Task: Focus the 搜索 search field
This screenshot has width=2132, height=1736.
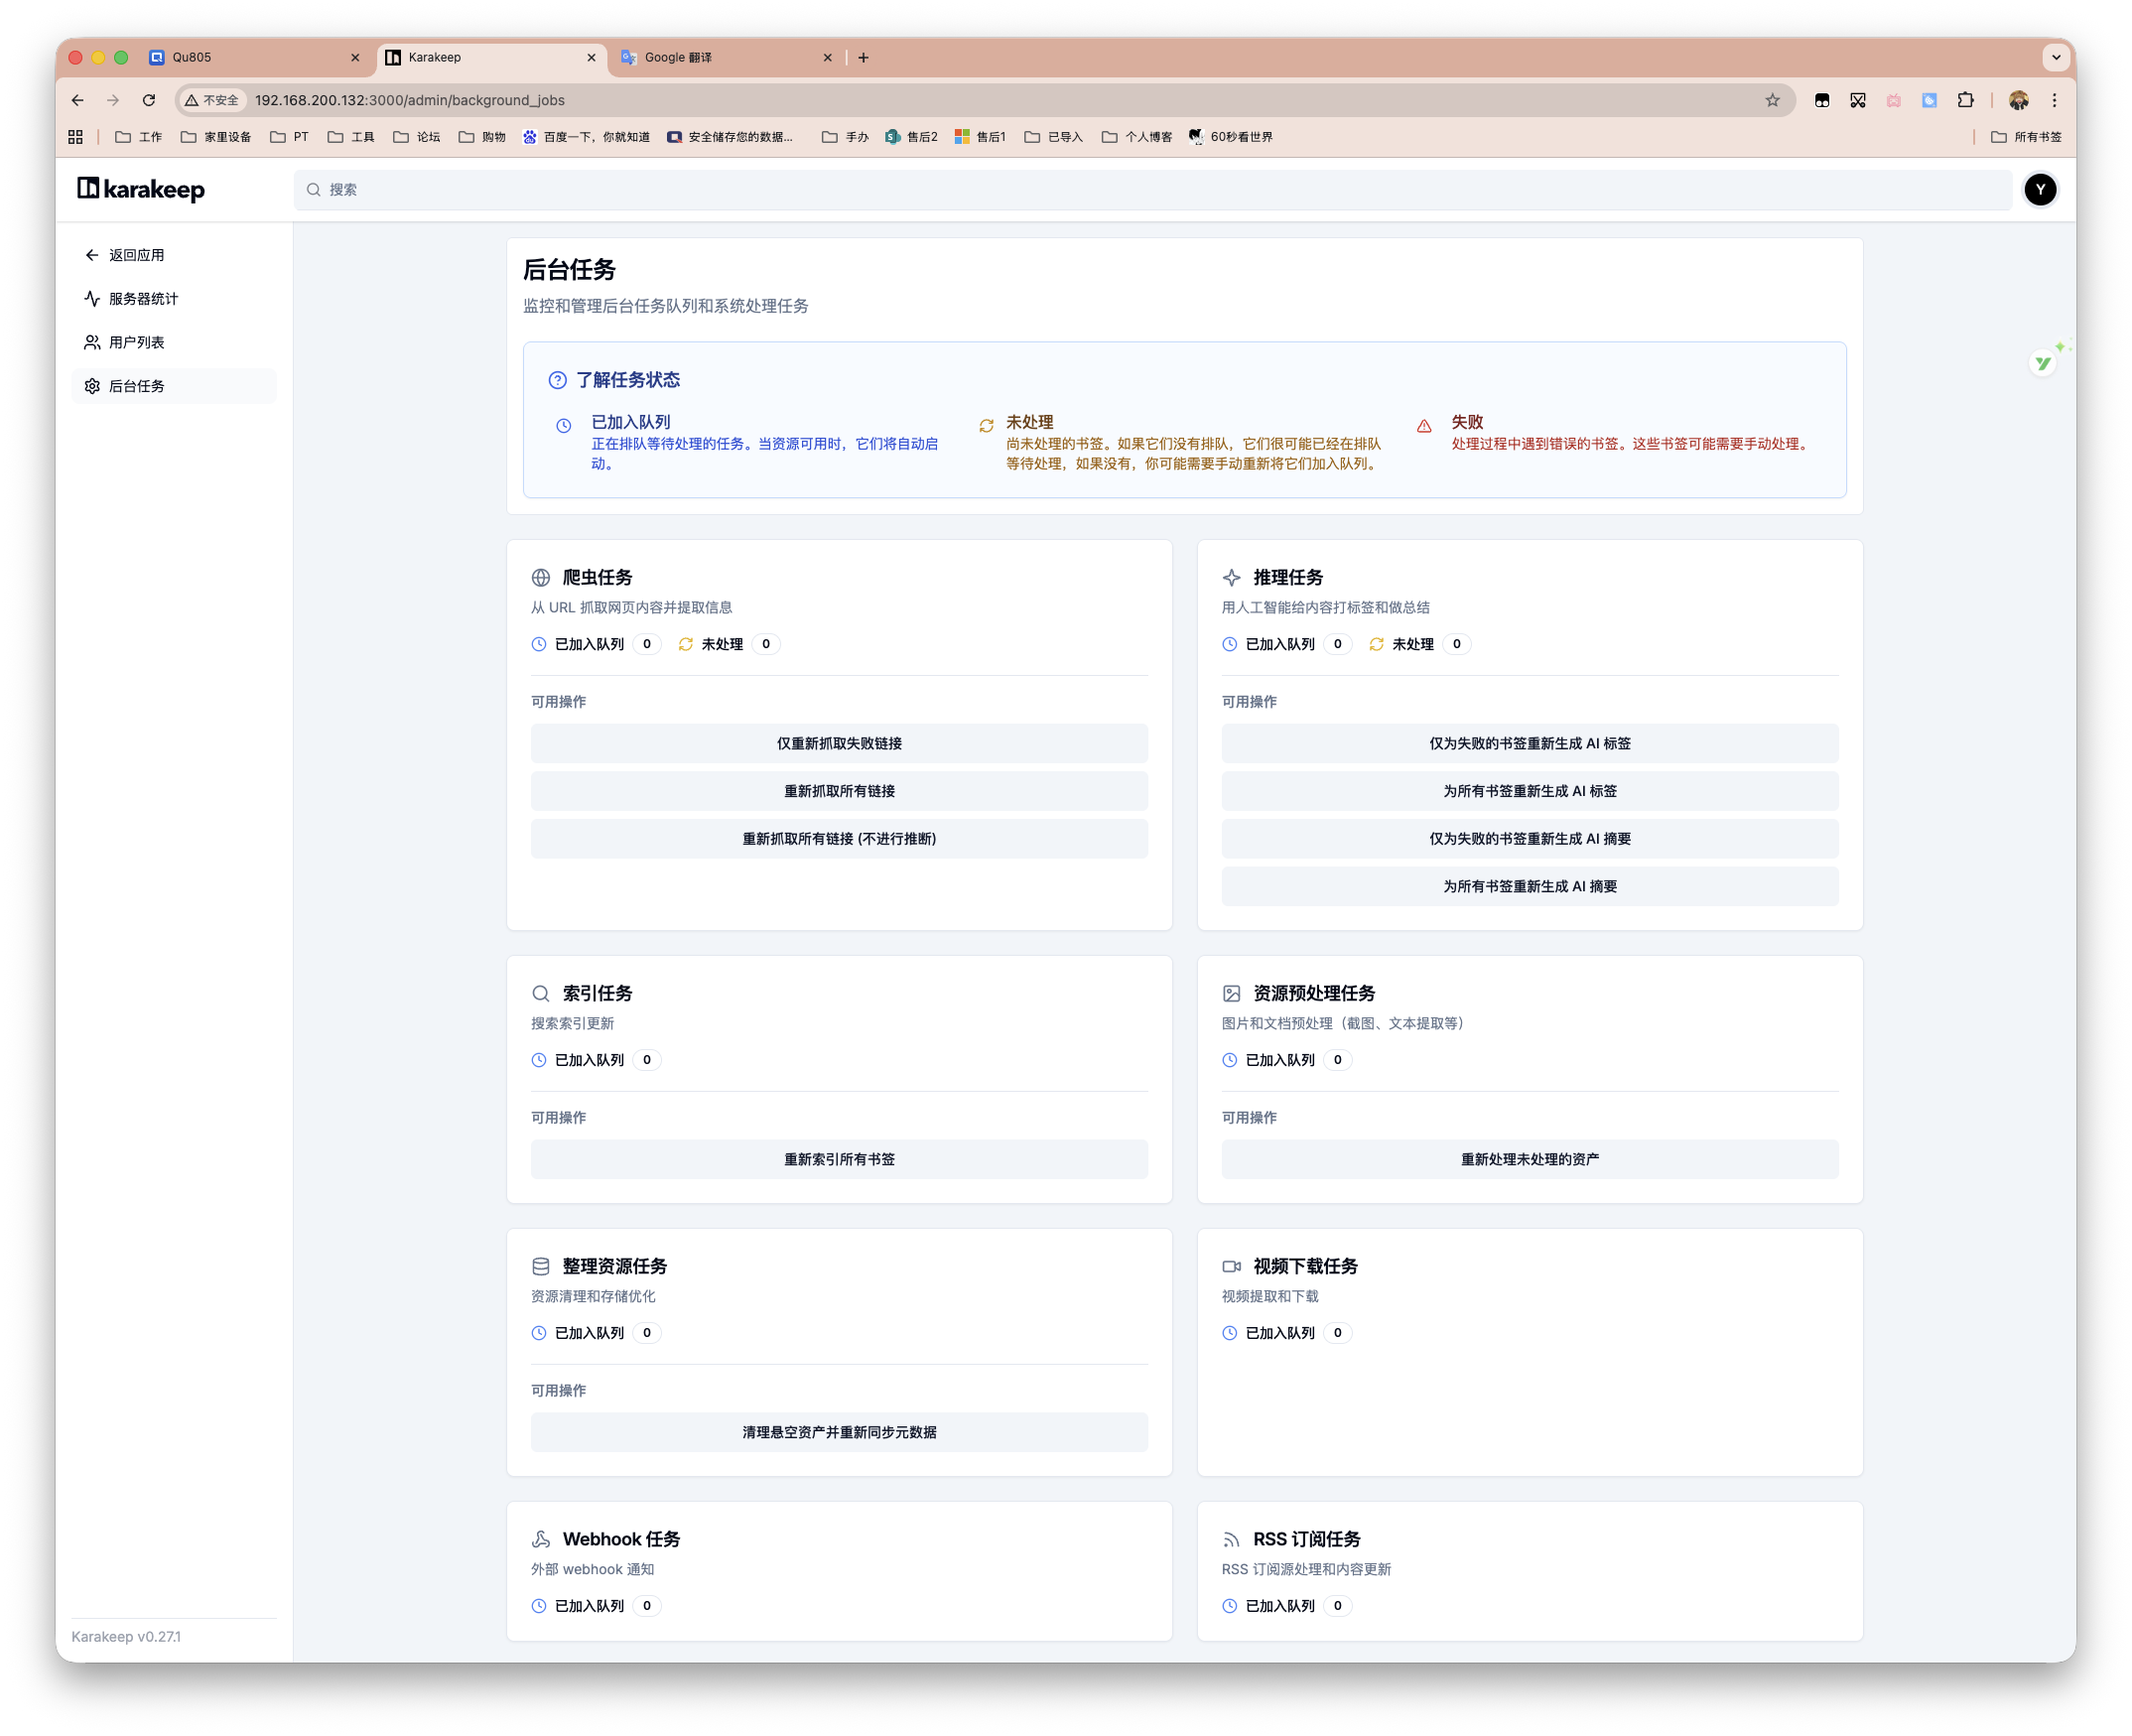Action: pyautogui.click(x=1150, y=189)
